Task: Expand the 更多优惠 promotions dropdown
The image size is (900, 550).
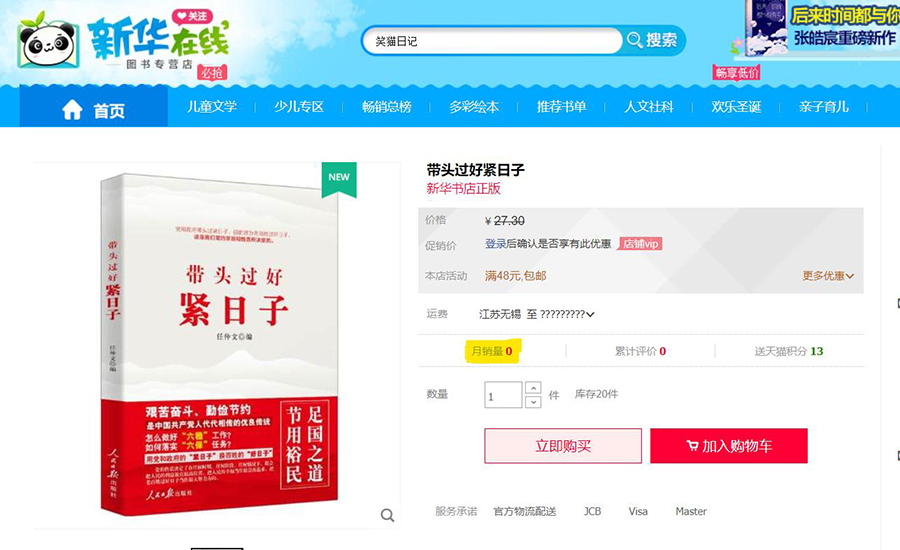Action: pyautogui.click(x=828, y=276)
